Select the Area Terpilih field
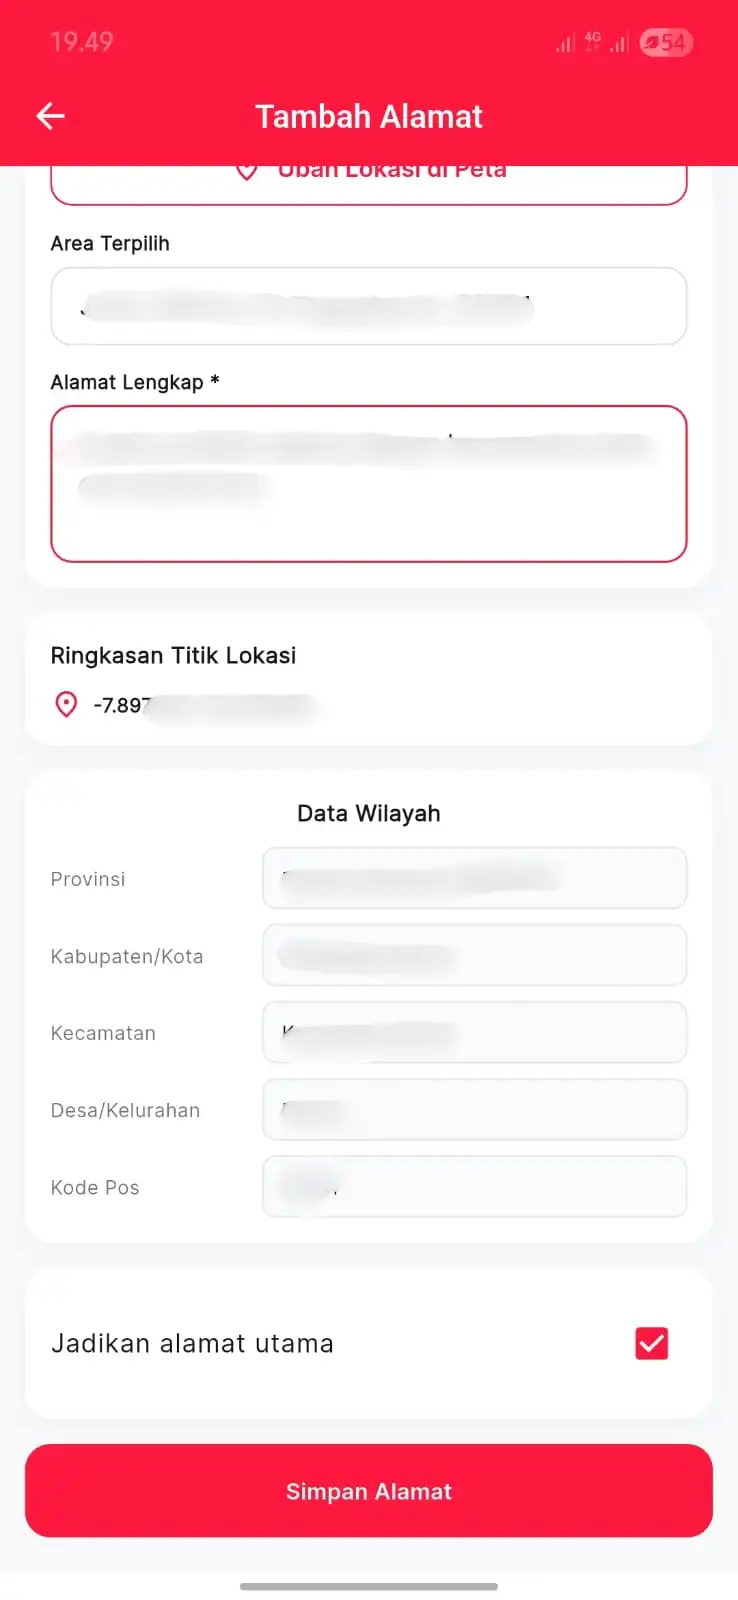Image resolution: width=738 pixels, height=1600 pixels. [369, 306]
